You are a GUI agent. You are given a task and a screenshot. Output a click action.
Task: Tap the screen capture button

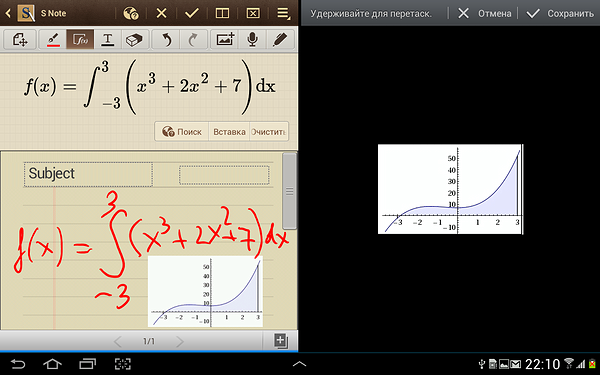pos(123,364)
